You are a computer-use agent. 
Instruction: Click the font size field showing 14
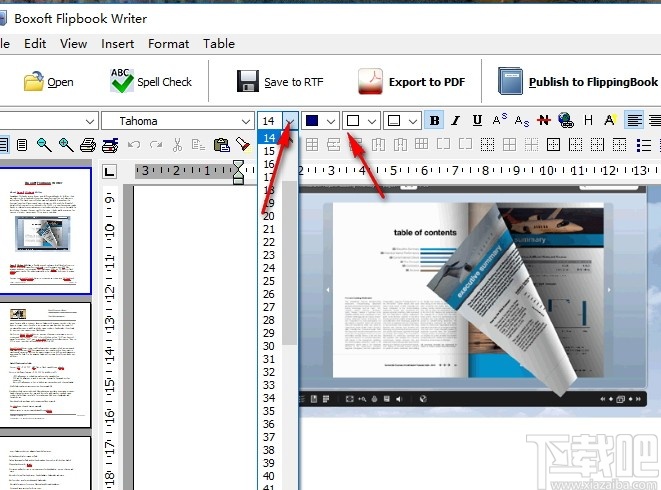[270, 121]
